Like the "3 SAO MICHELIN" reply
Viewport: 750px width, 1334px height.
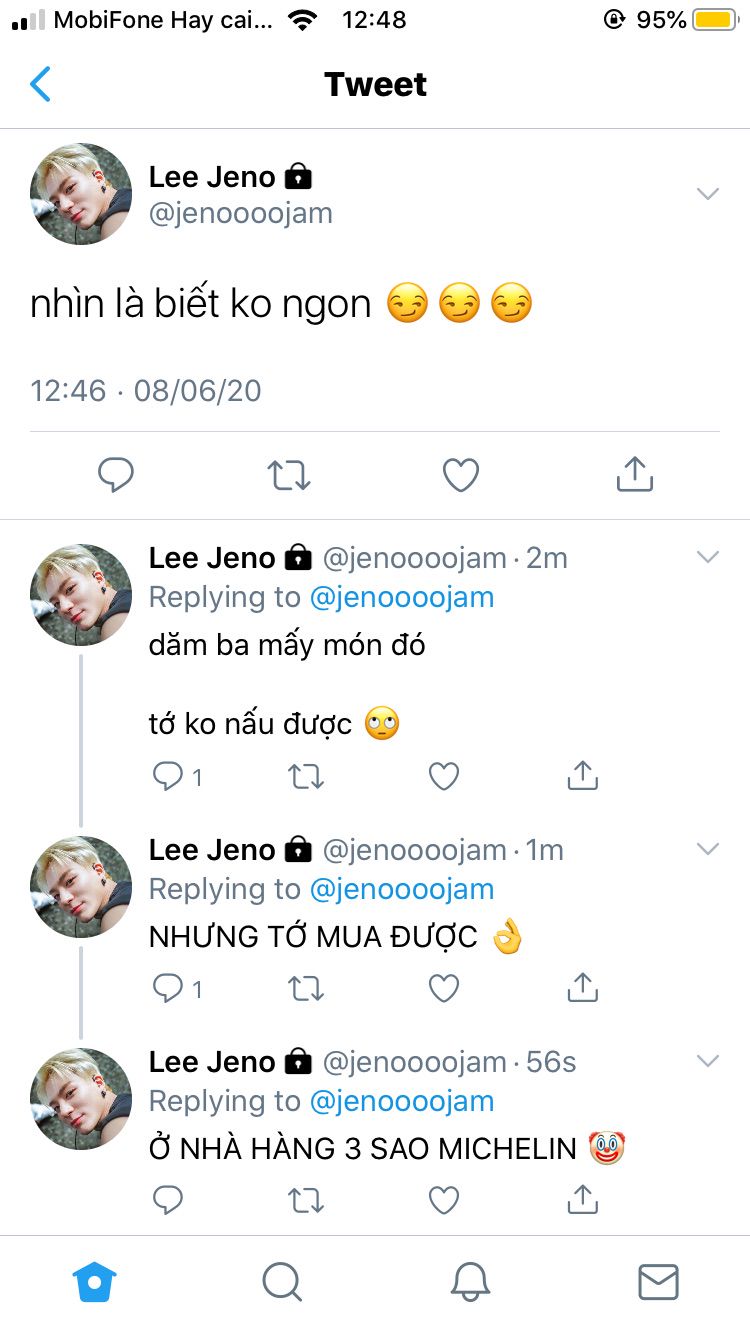click(443, 1200)
